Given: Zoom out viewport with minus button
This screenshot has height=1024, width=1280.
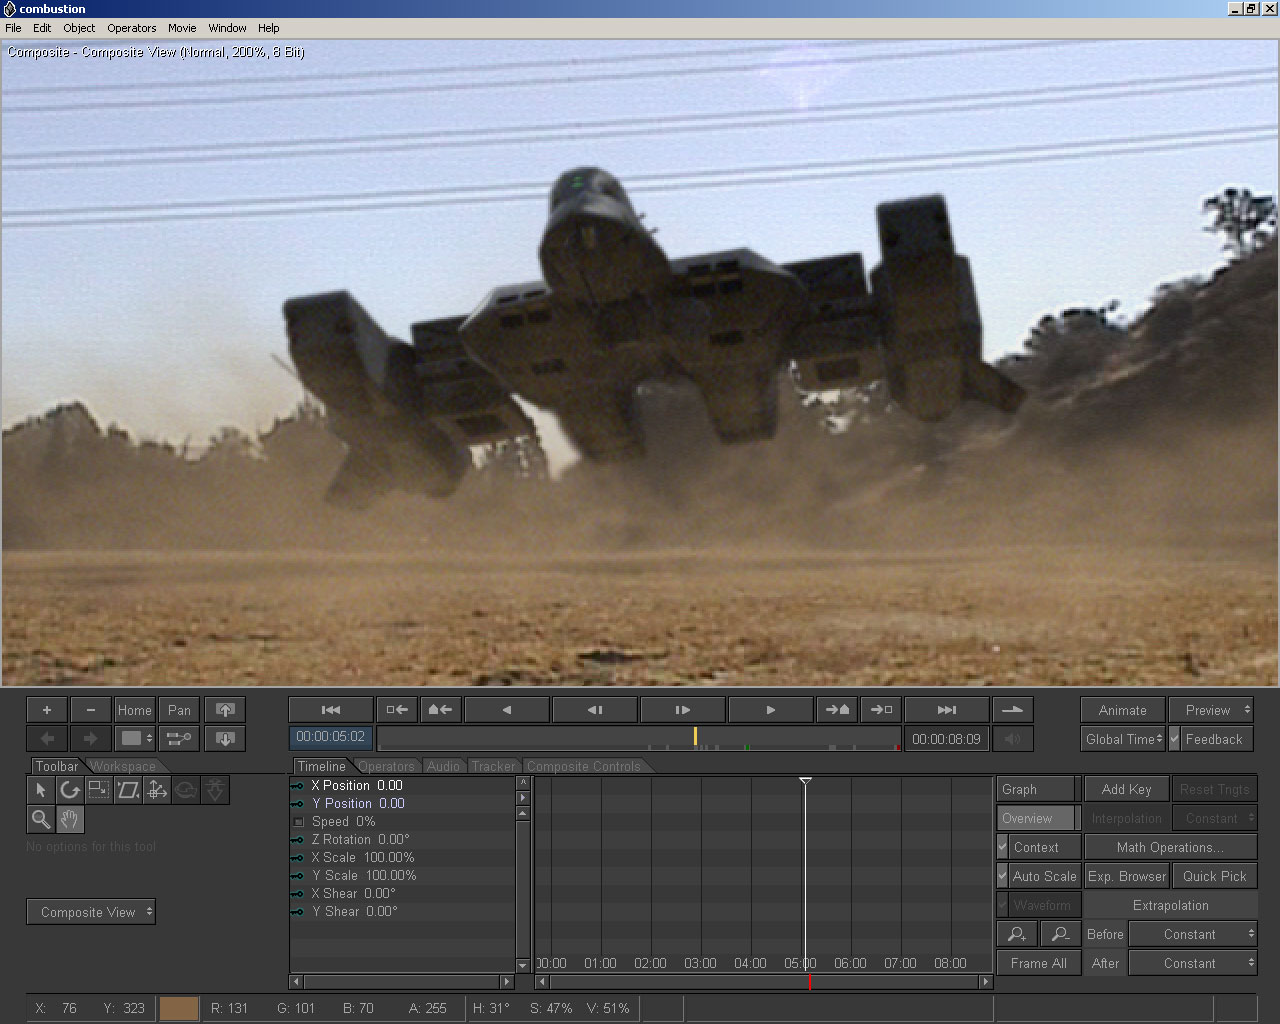Looking at the screenshot, I should tap(91, 710).
